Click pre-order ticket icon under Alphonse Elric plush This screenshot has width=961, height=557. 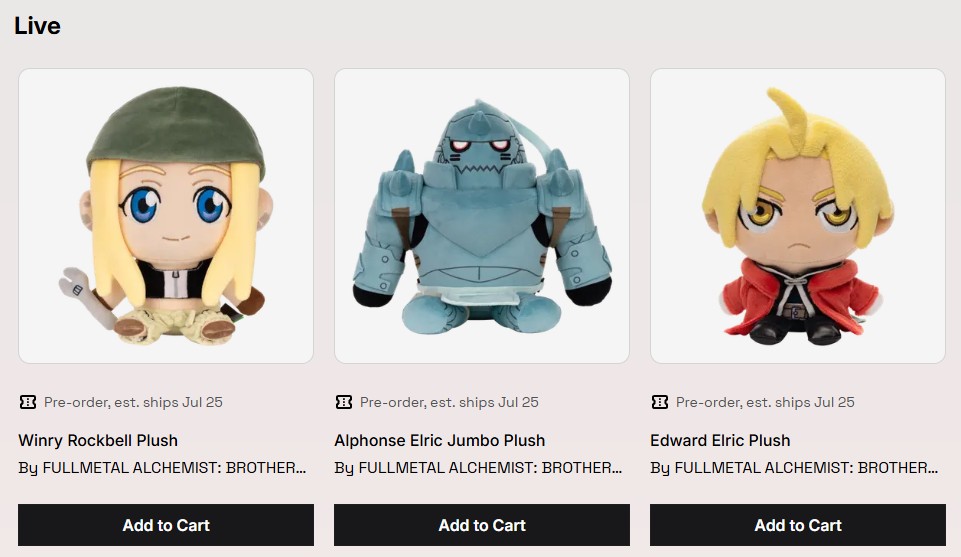click(x=344, y=402)
